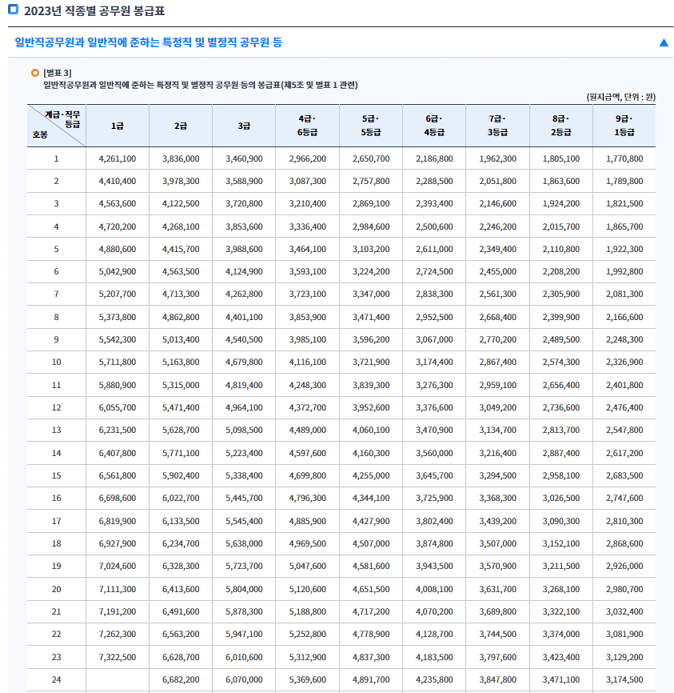Viewport: 674px width, 693px height.
Task: Click the value 3,174,500 in row 24
Action: [x=624, y=680]
